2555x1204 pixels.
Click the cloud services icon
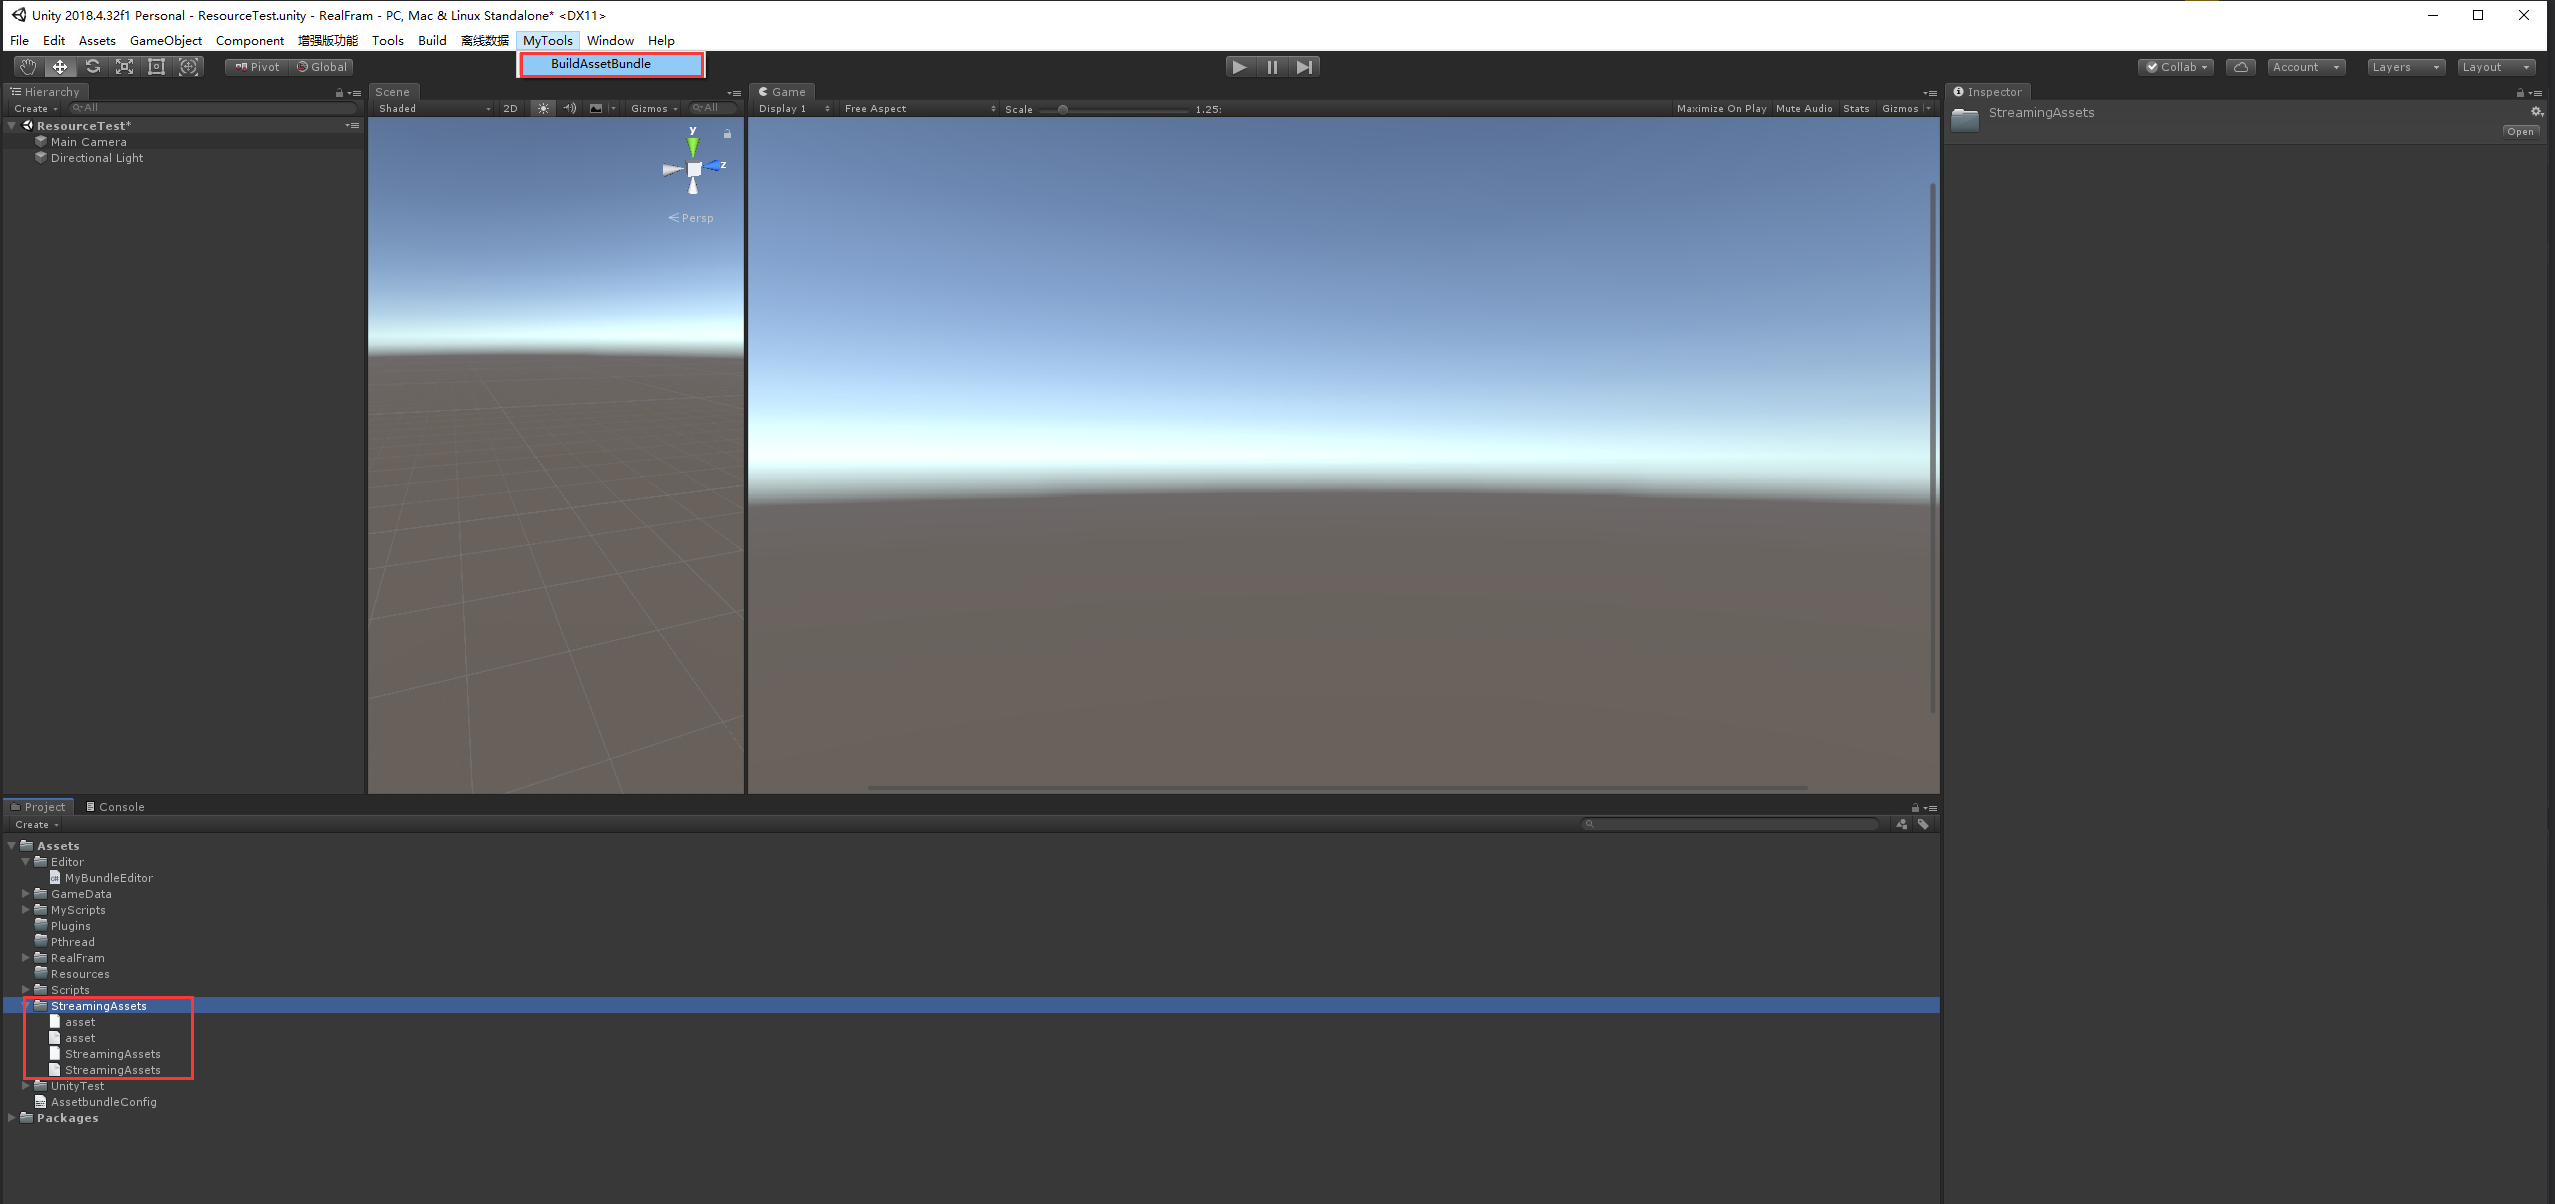(x=2241, y=67)
